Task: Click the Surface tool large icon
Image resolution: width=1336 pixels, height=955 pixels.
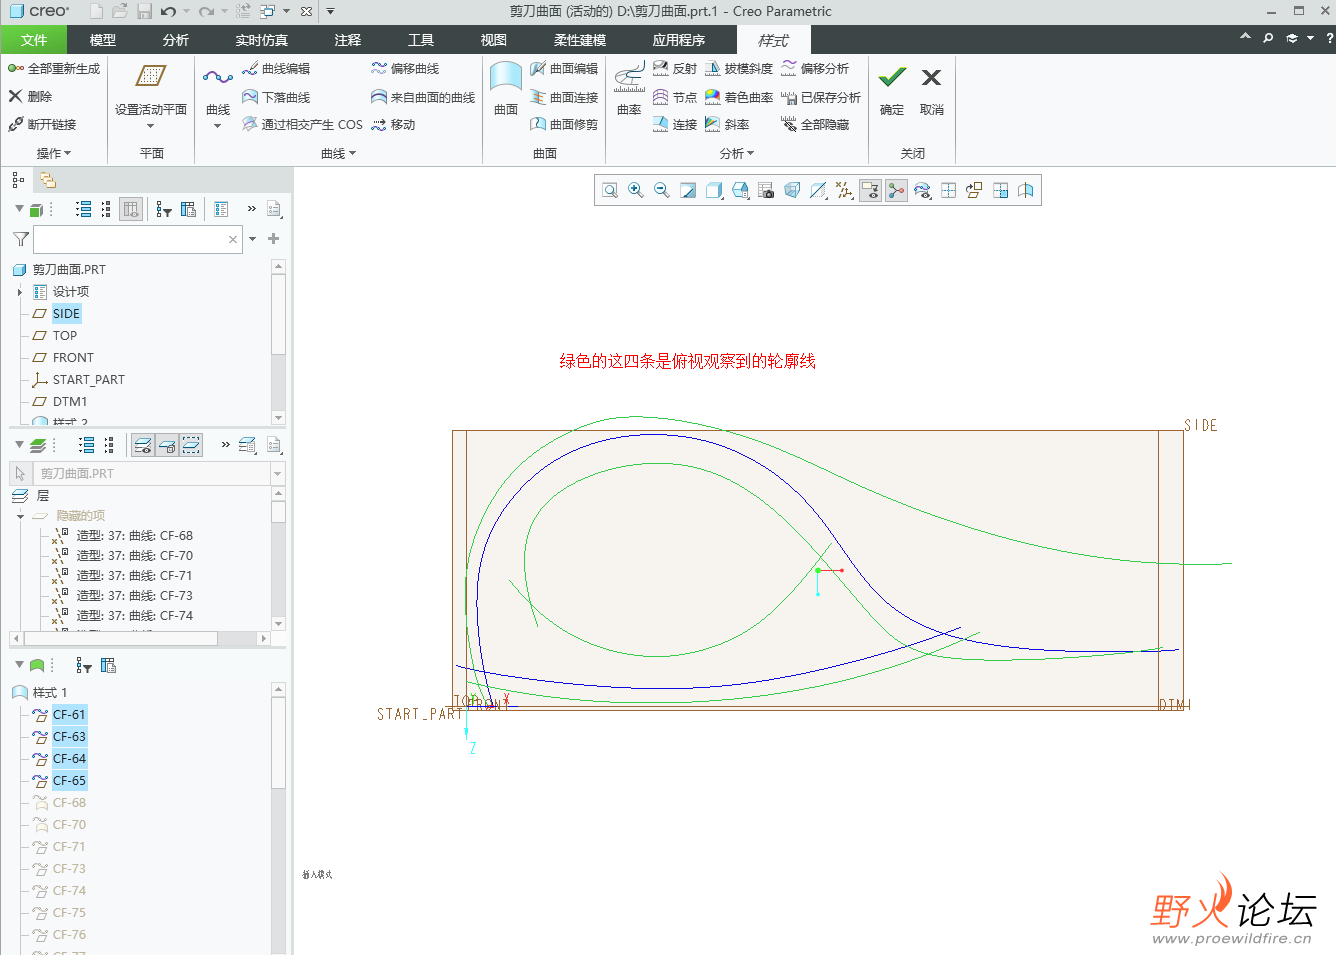Action: (x=506, y=78)
